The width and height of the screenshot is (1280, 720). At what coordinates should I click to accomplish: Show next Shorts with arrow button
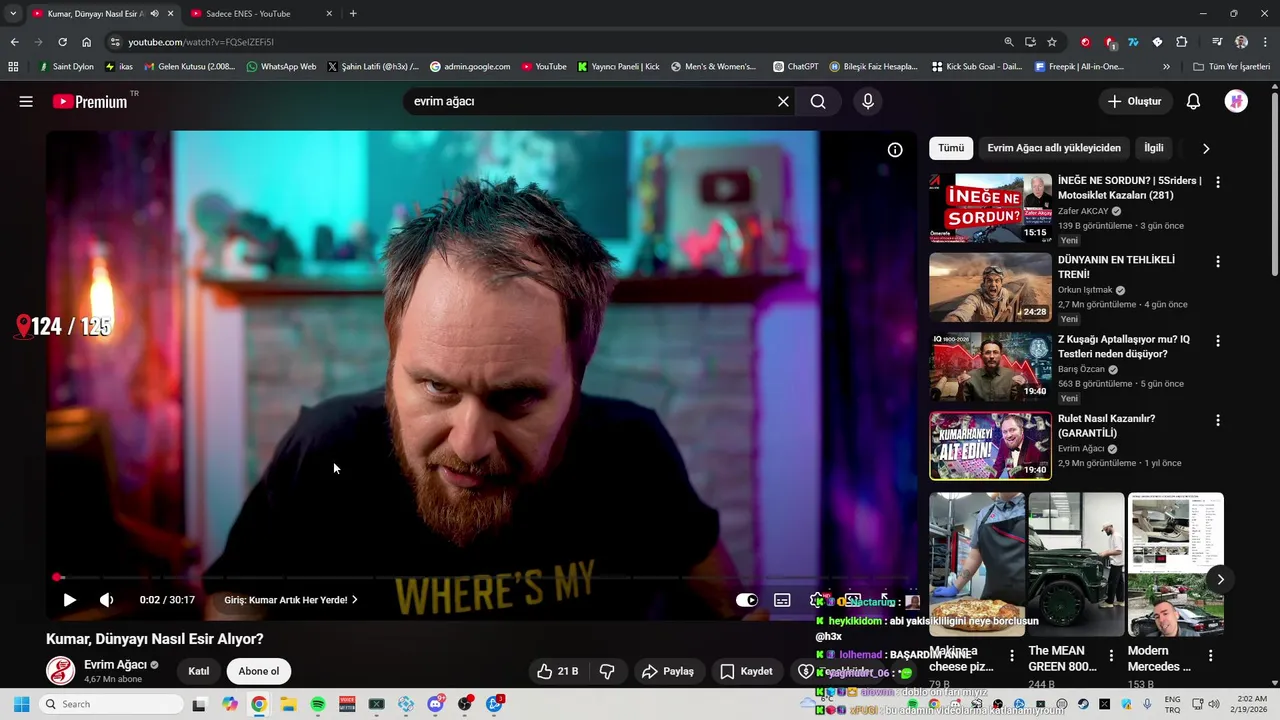tap(1220, 579)
